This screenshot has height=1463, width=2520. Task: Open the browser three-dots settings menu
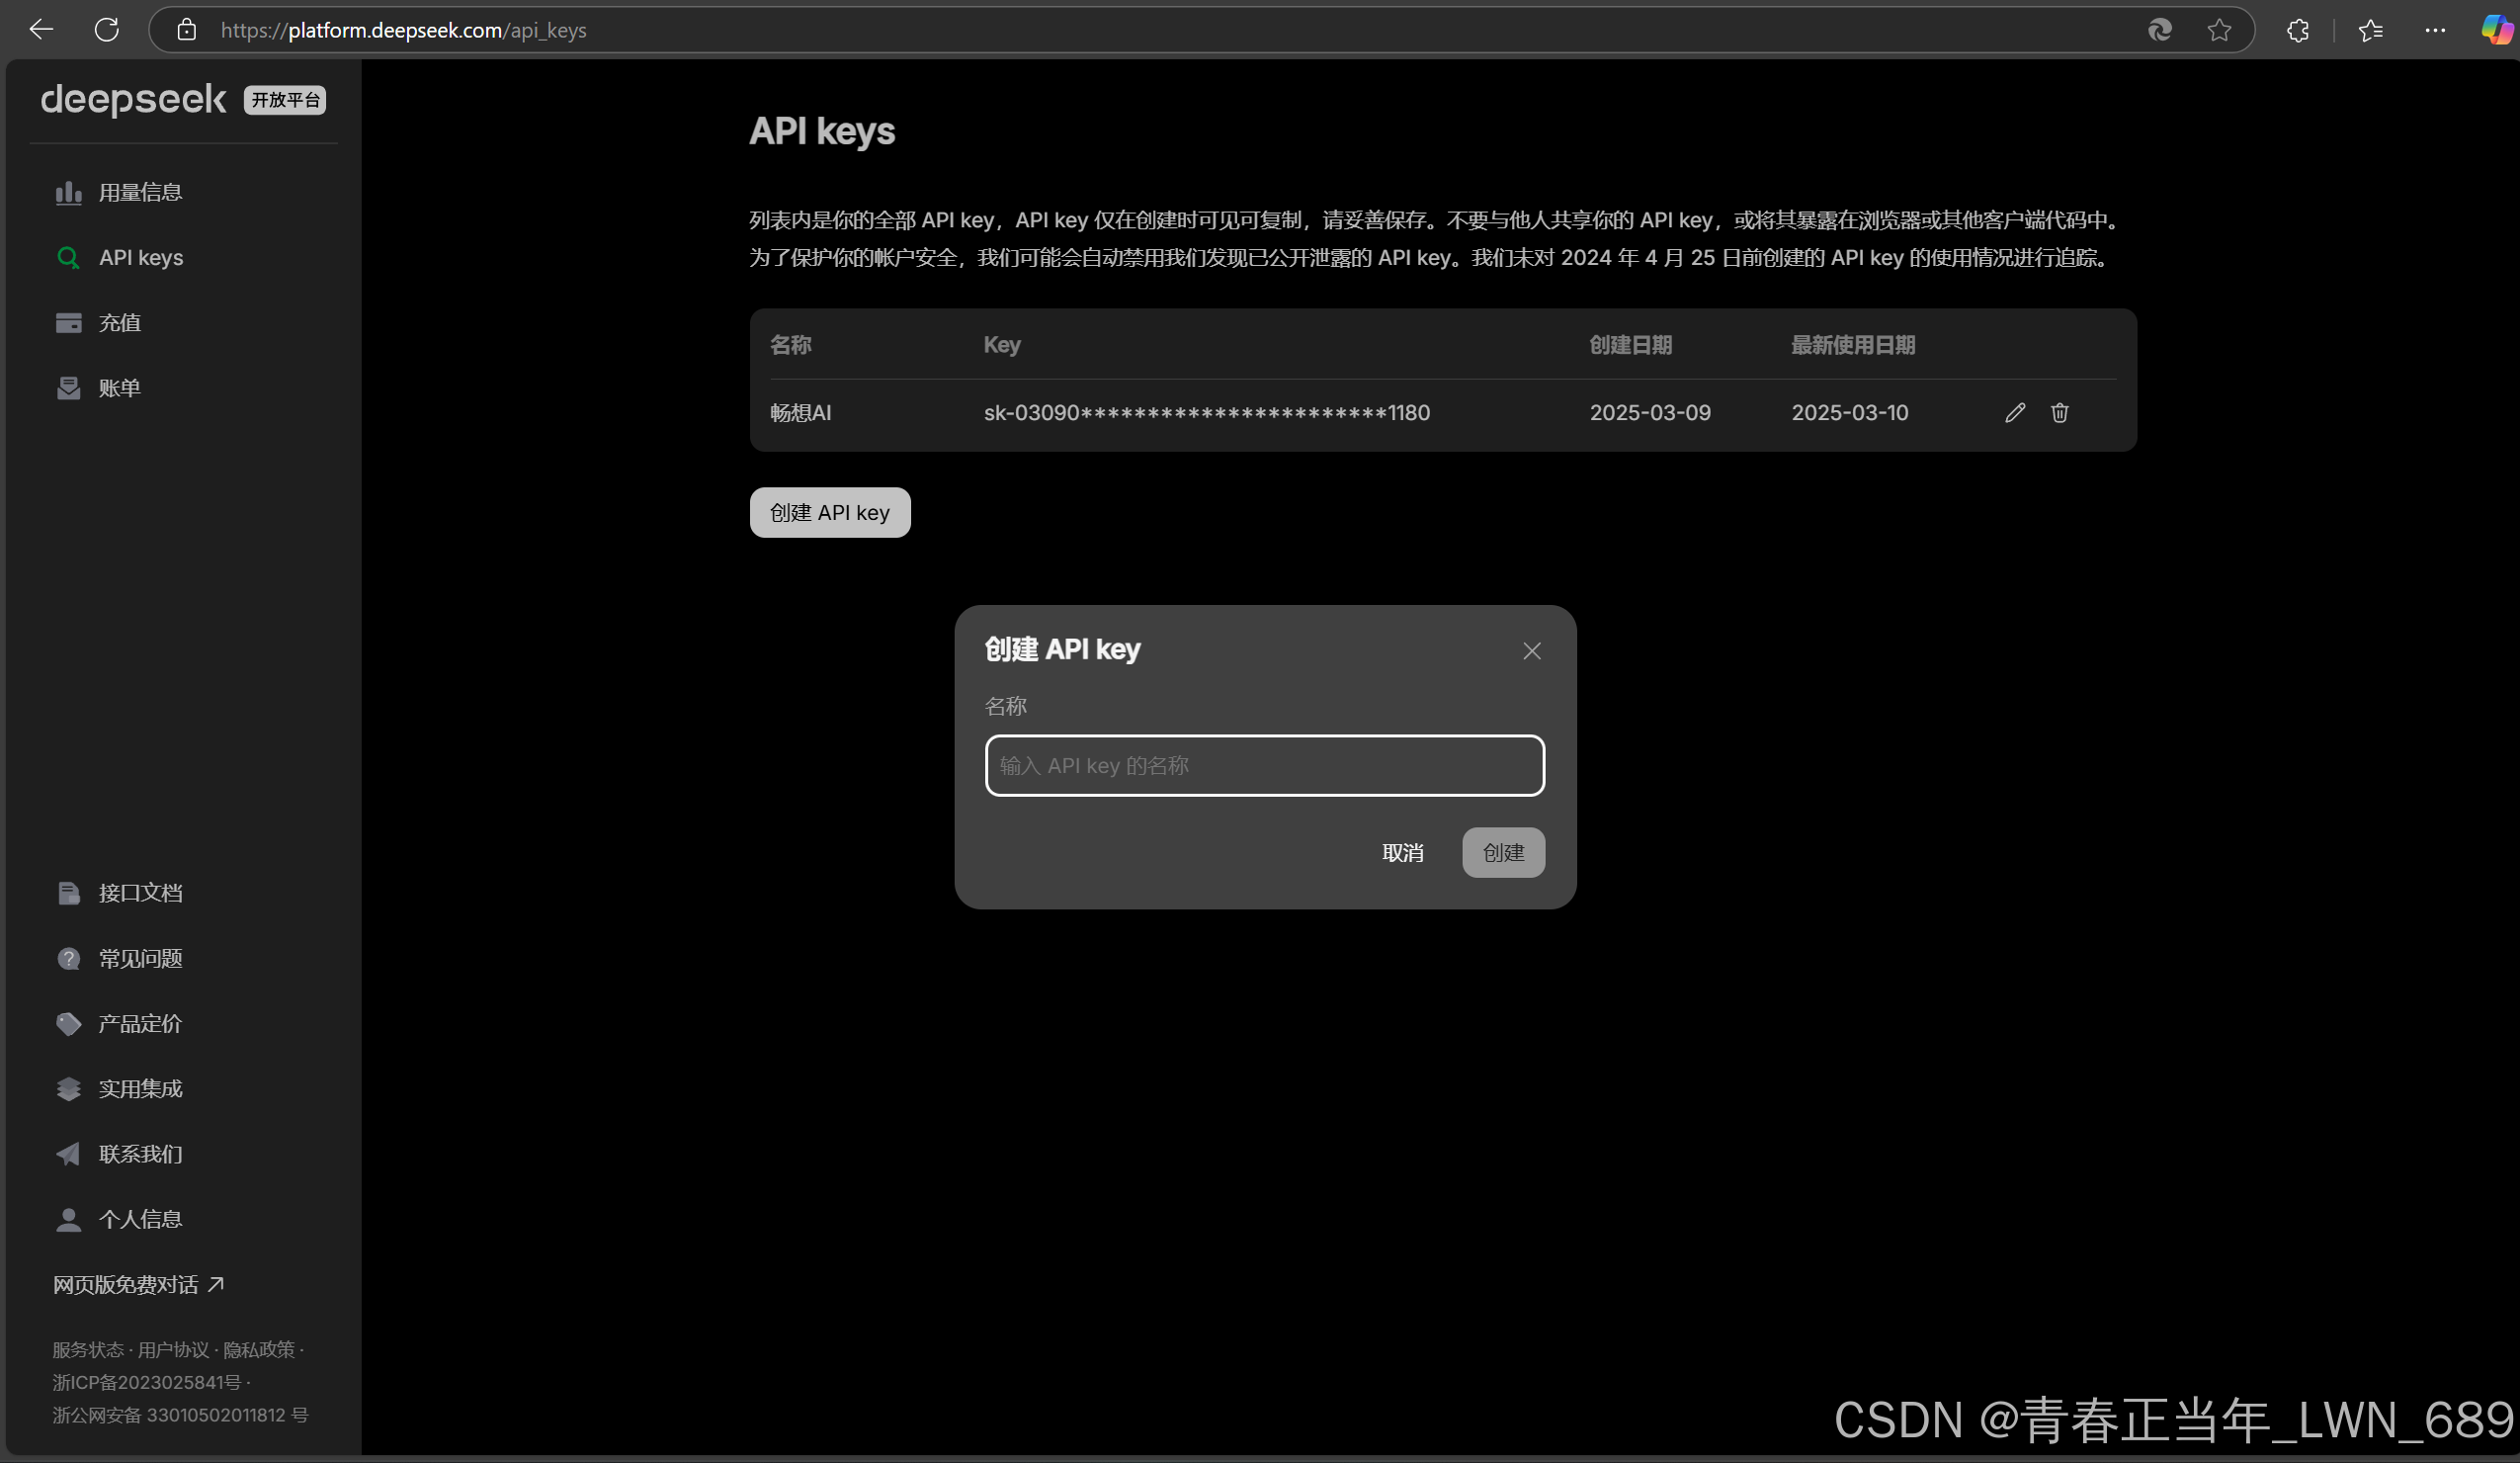tap(2435, 30)
